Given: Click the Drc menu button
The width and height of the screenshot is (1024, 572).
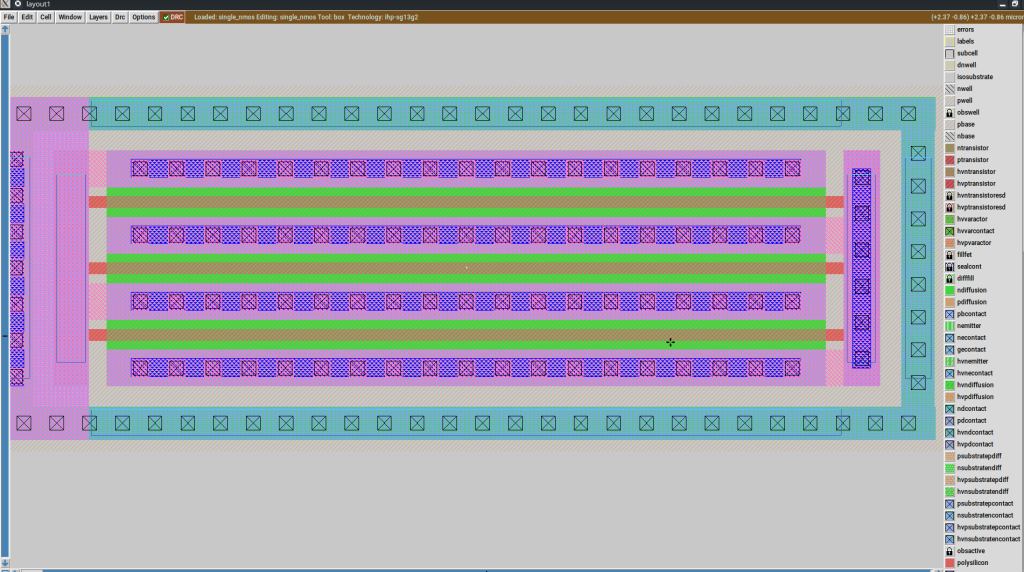Looking at the screenshot, I should [121, 17].
